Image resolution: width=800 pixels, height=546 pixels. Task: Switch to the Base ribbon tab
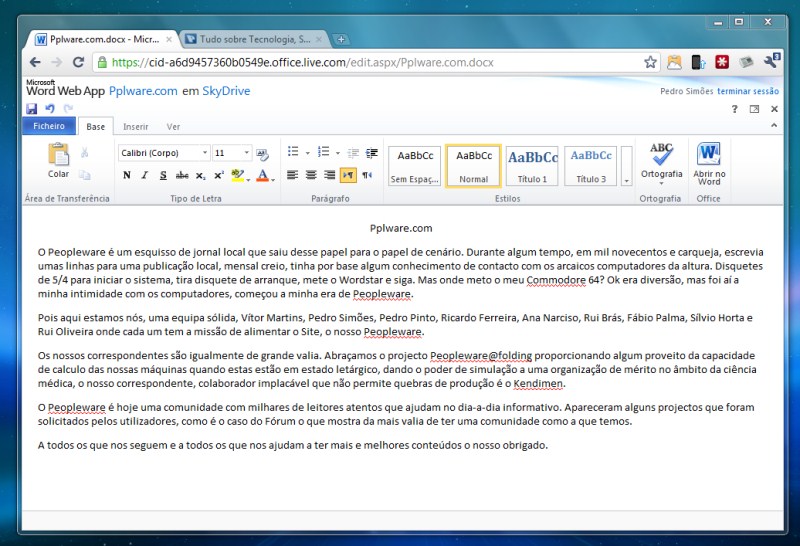95,127
